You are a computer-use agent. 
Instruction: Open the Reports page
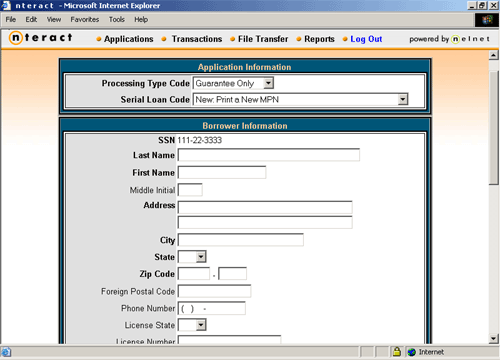coord(319,39)
